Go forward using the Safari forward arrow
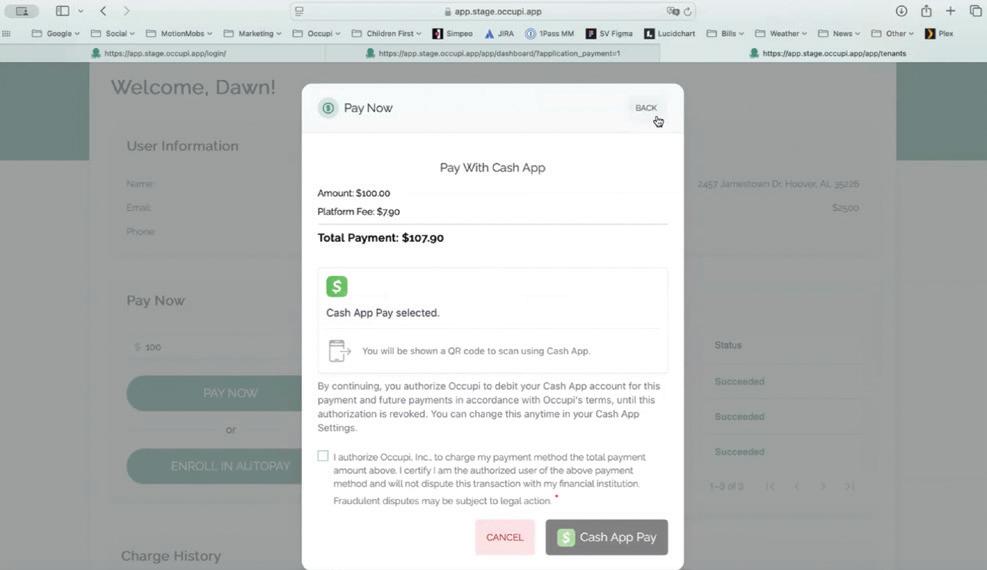 click(x=127, y=11)
